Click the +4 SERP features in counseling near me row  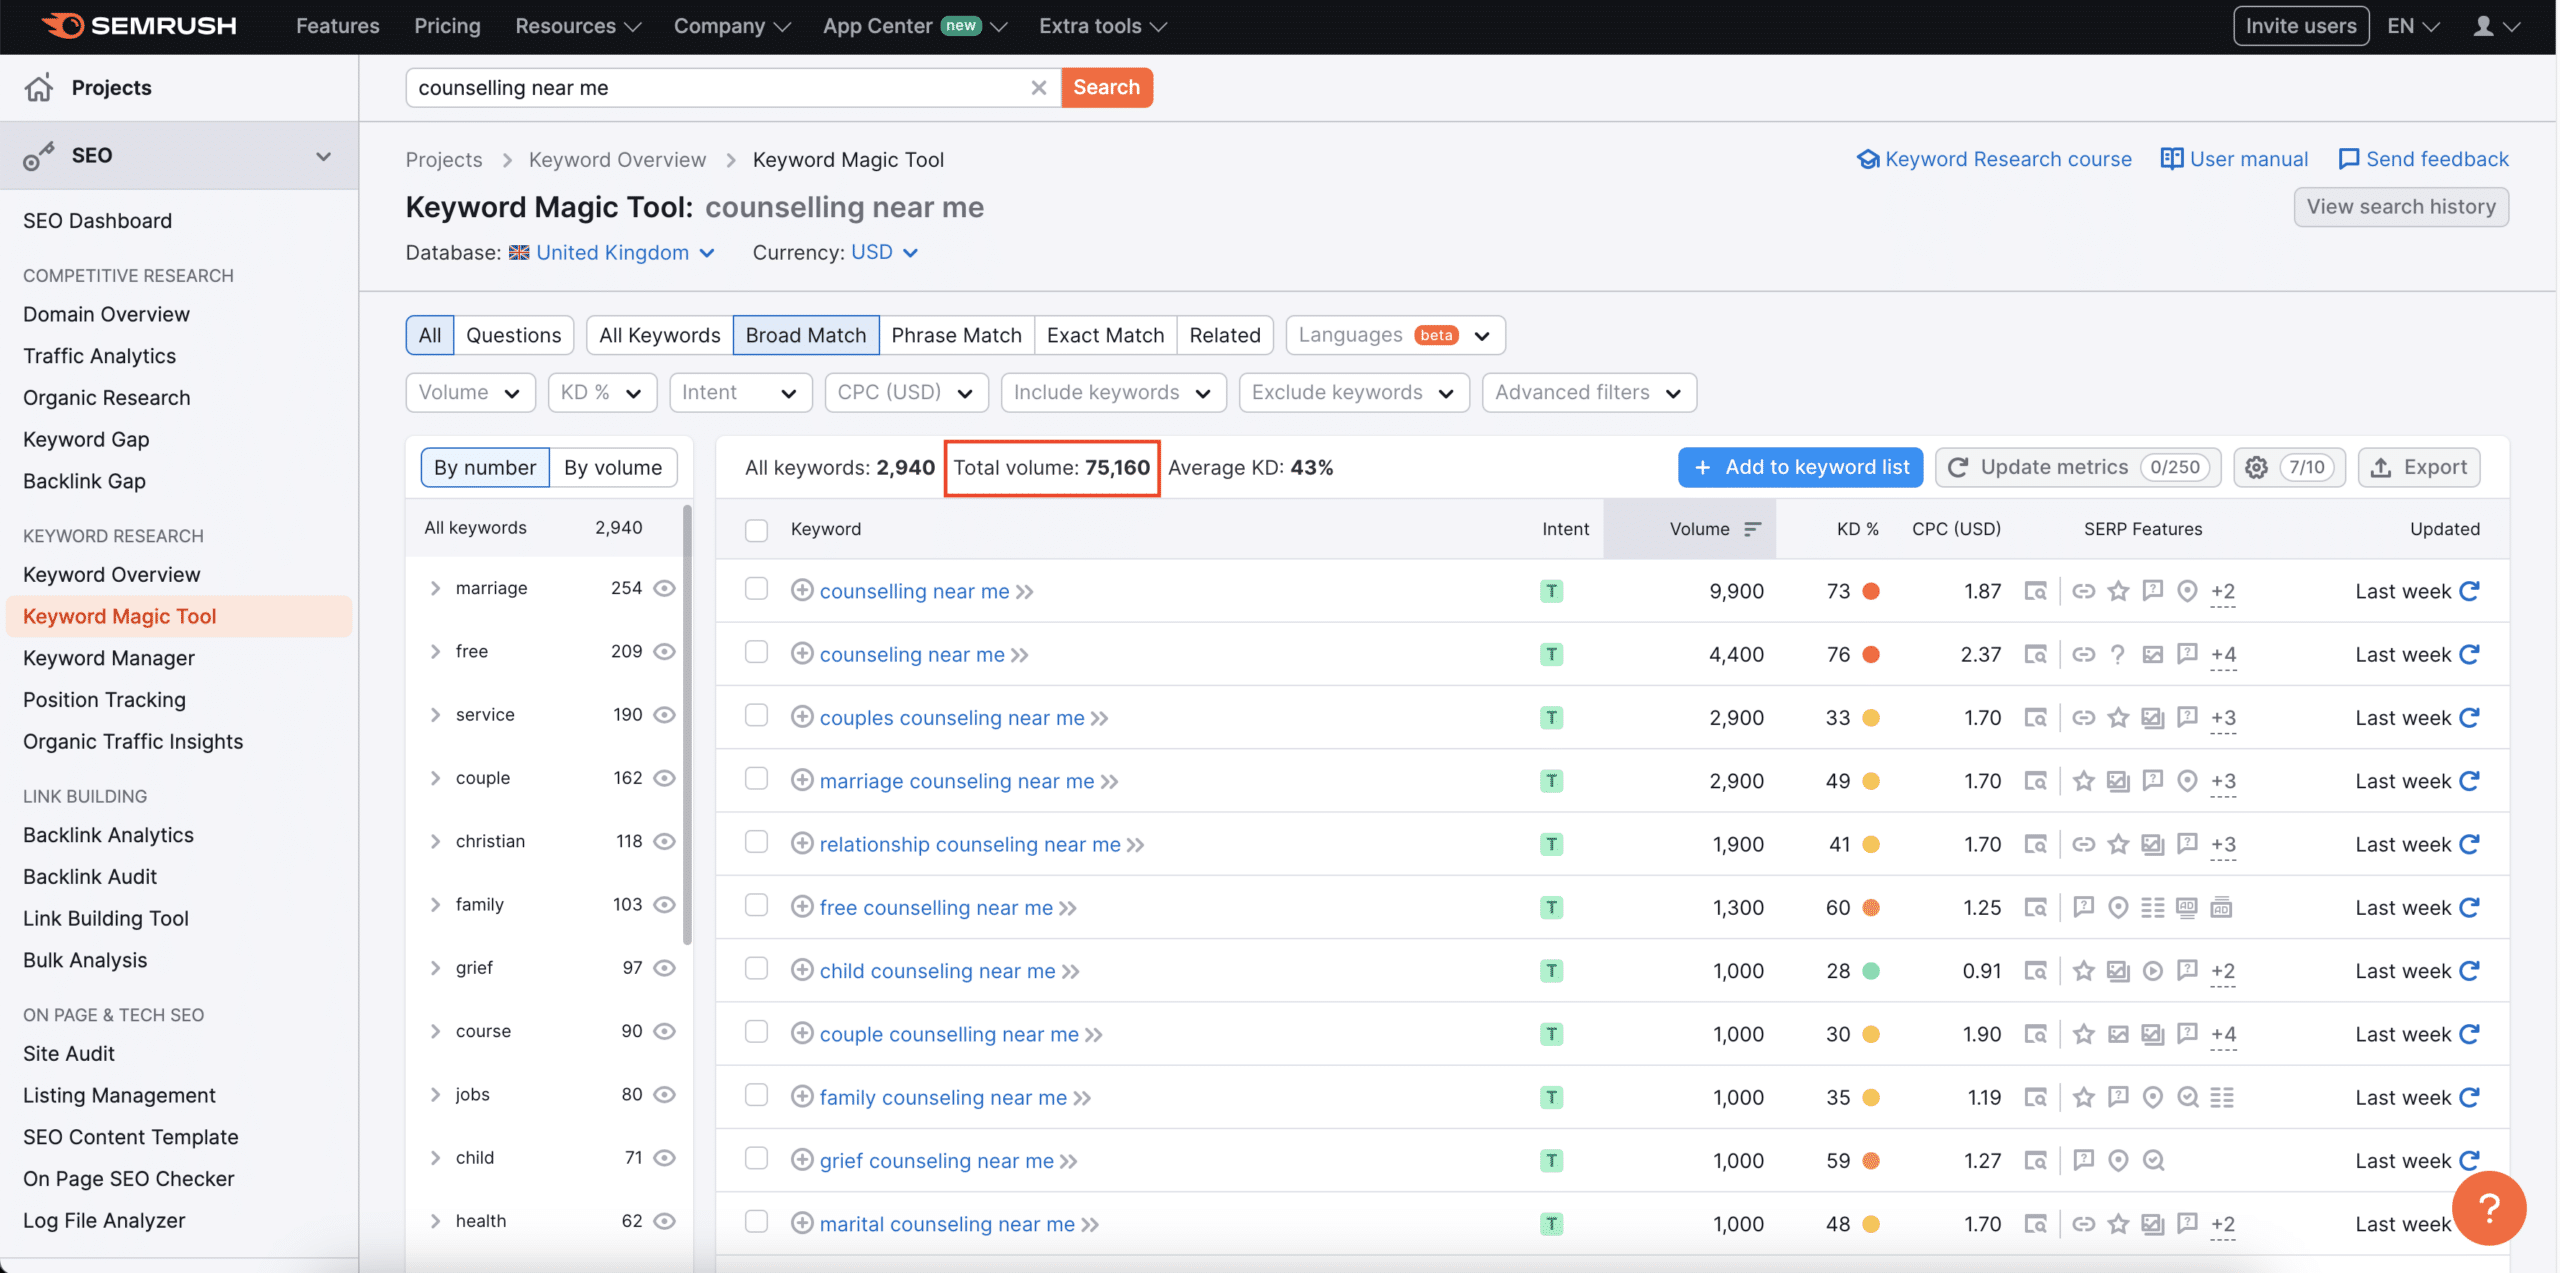[x=2223, y=655]
